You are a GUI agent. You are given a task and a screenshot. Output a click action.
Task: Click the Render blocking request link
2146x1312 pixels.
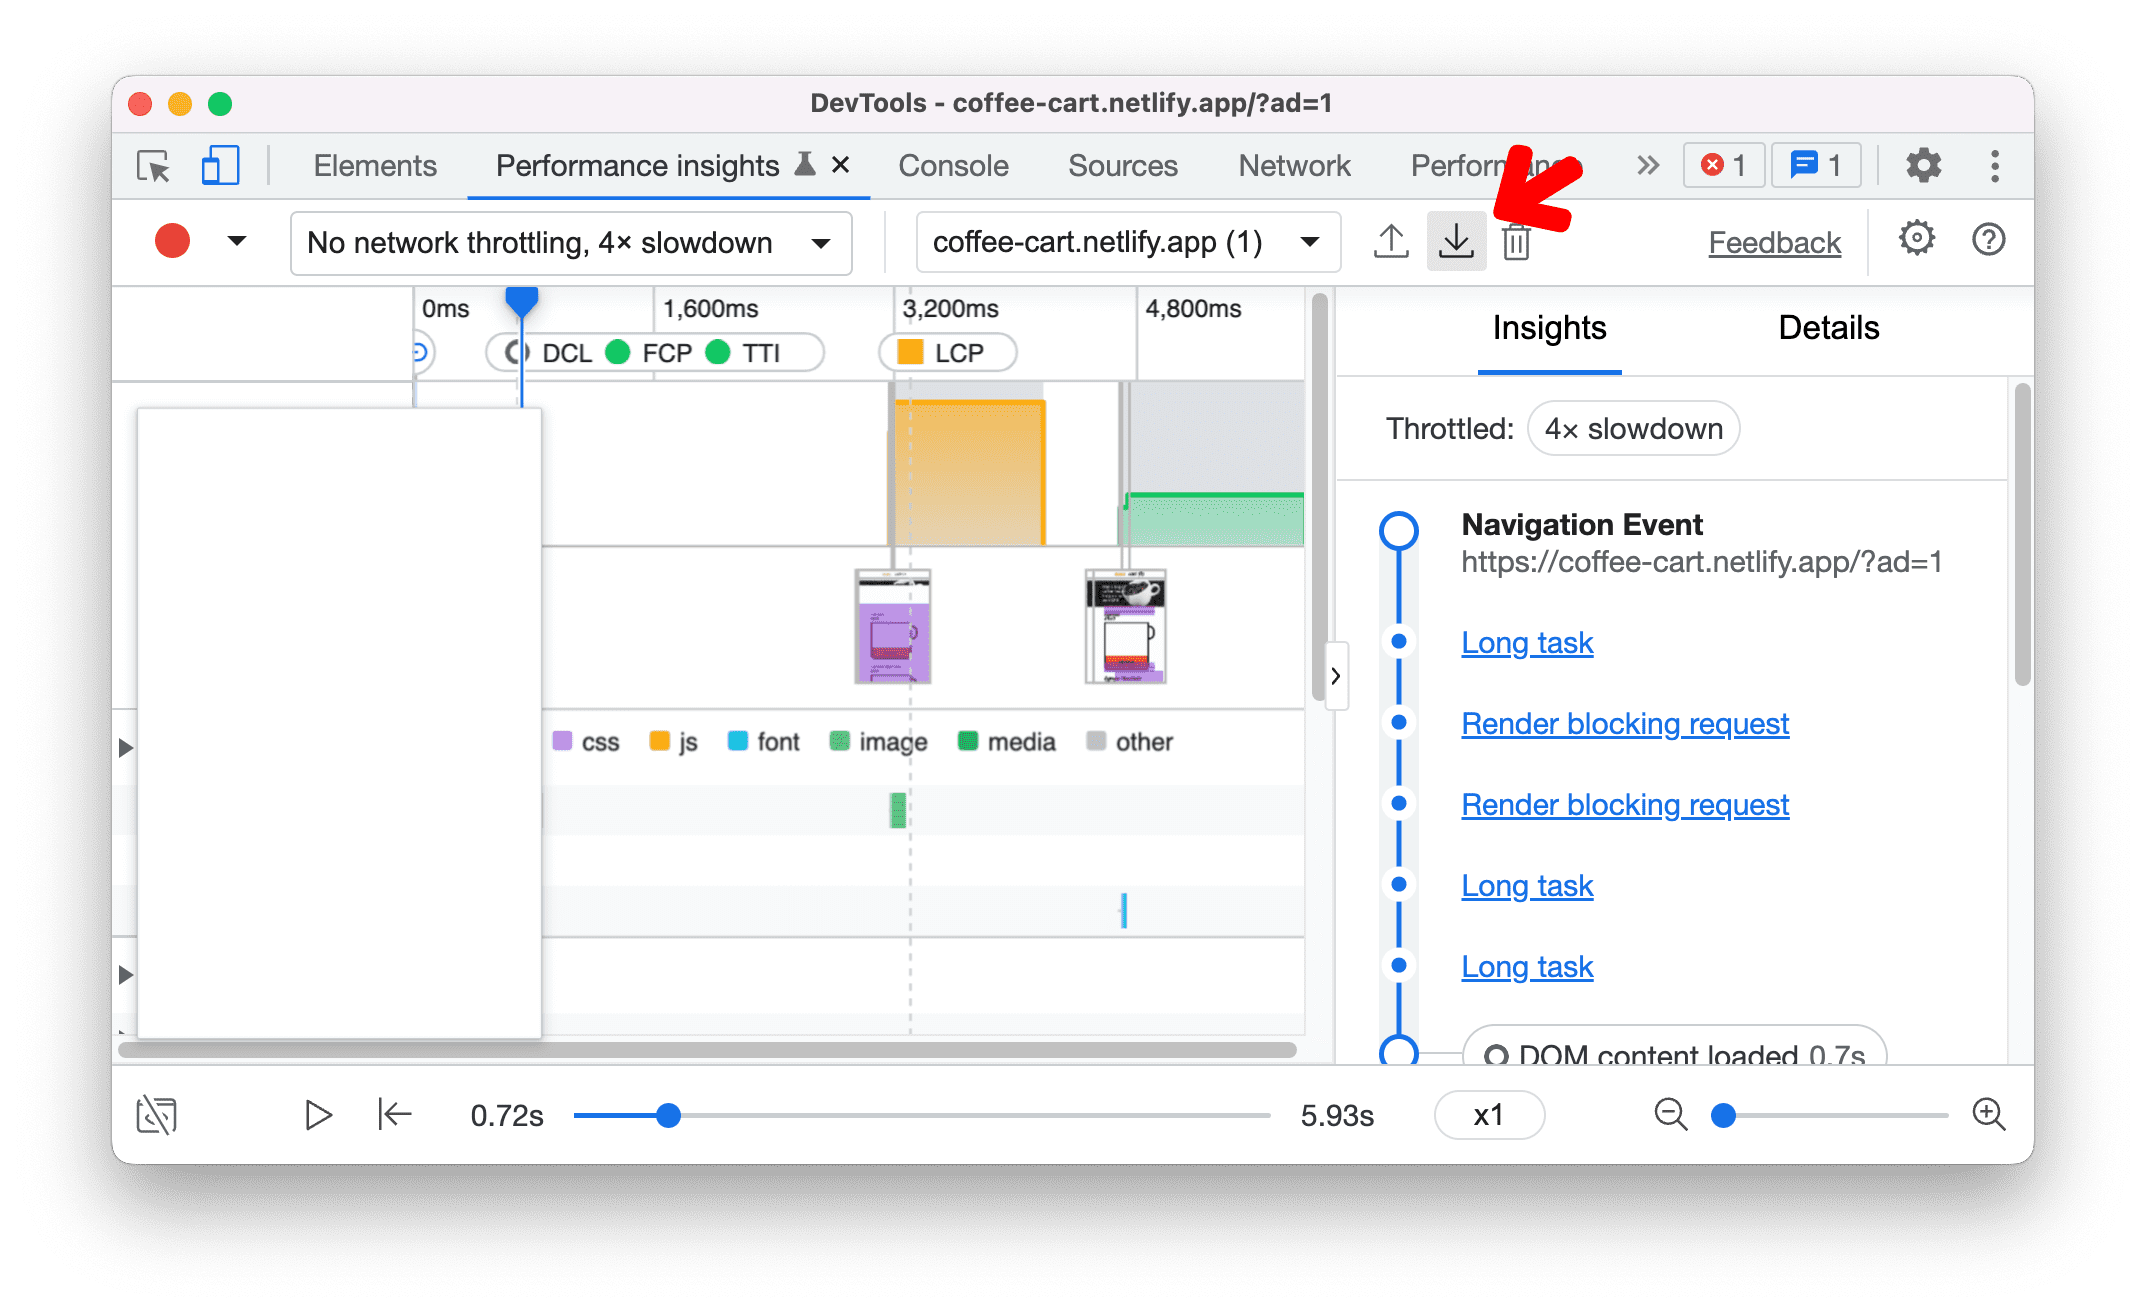click(1625, 722)
